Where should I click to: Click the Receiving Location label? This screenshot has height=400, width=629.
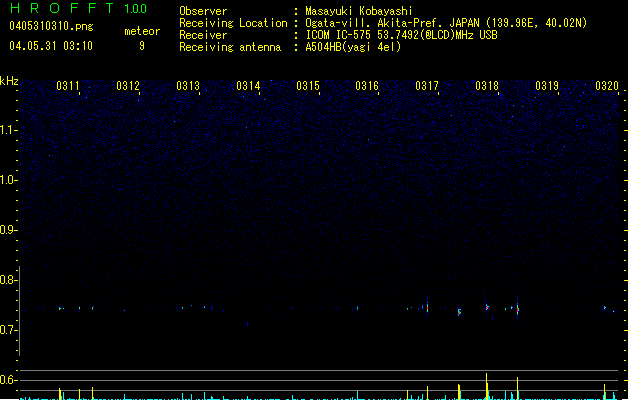pos(233,23)
